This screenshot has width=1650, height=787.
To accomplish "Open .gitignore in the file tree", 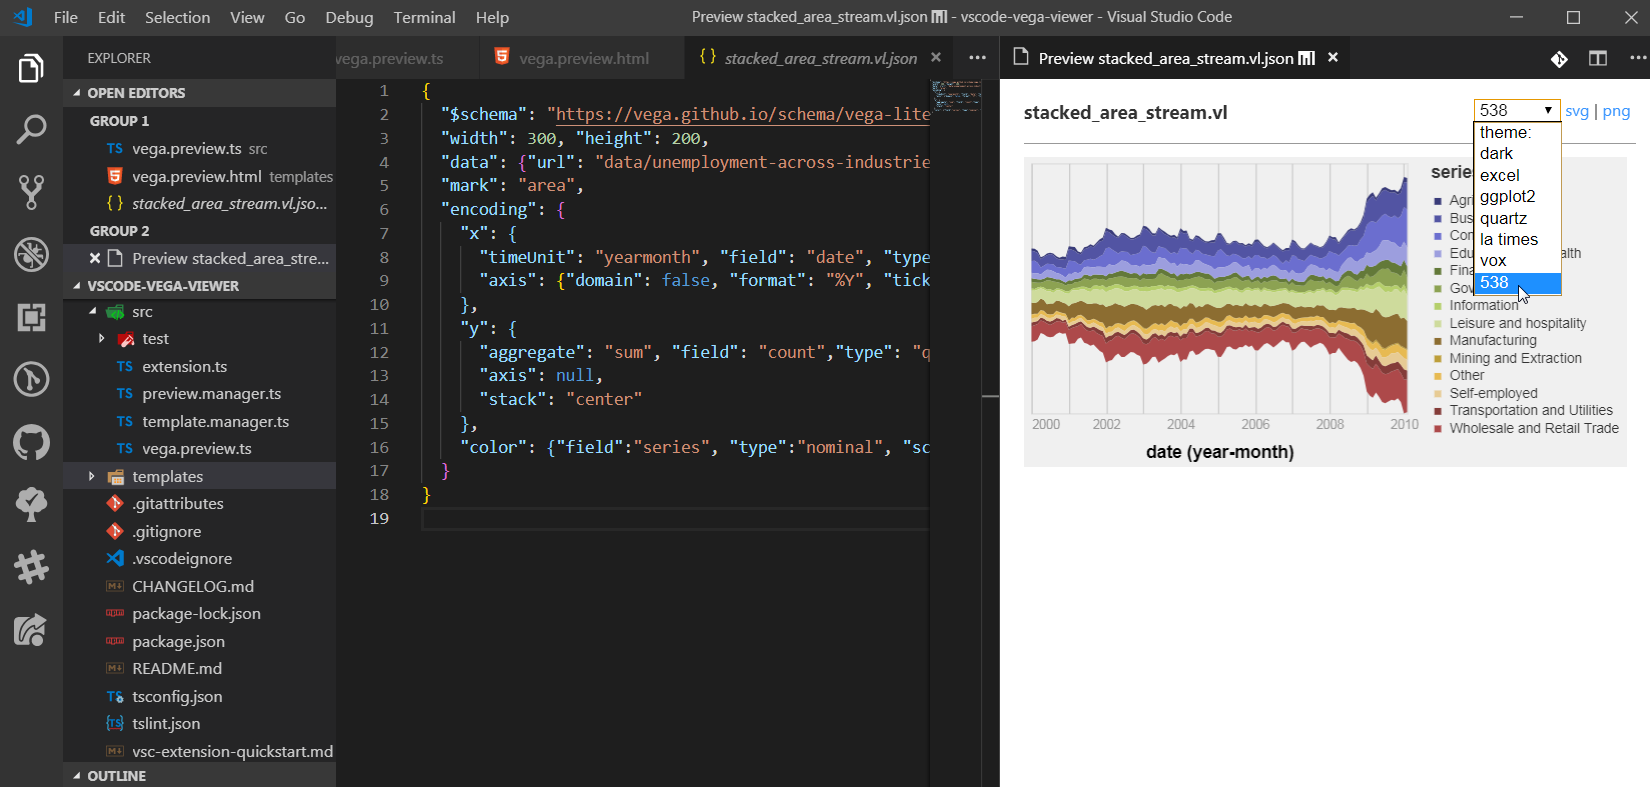I will (167, 532).
